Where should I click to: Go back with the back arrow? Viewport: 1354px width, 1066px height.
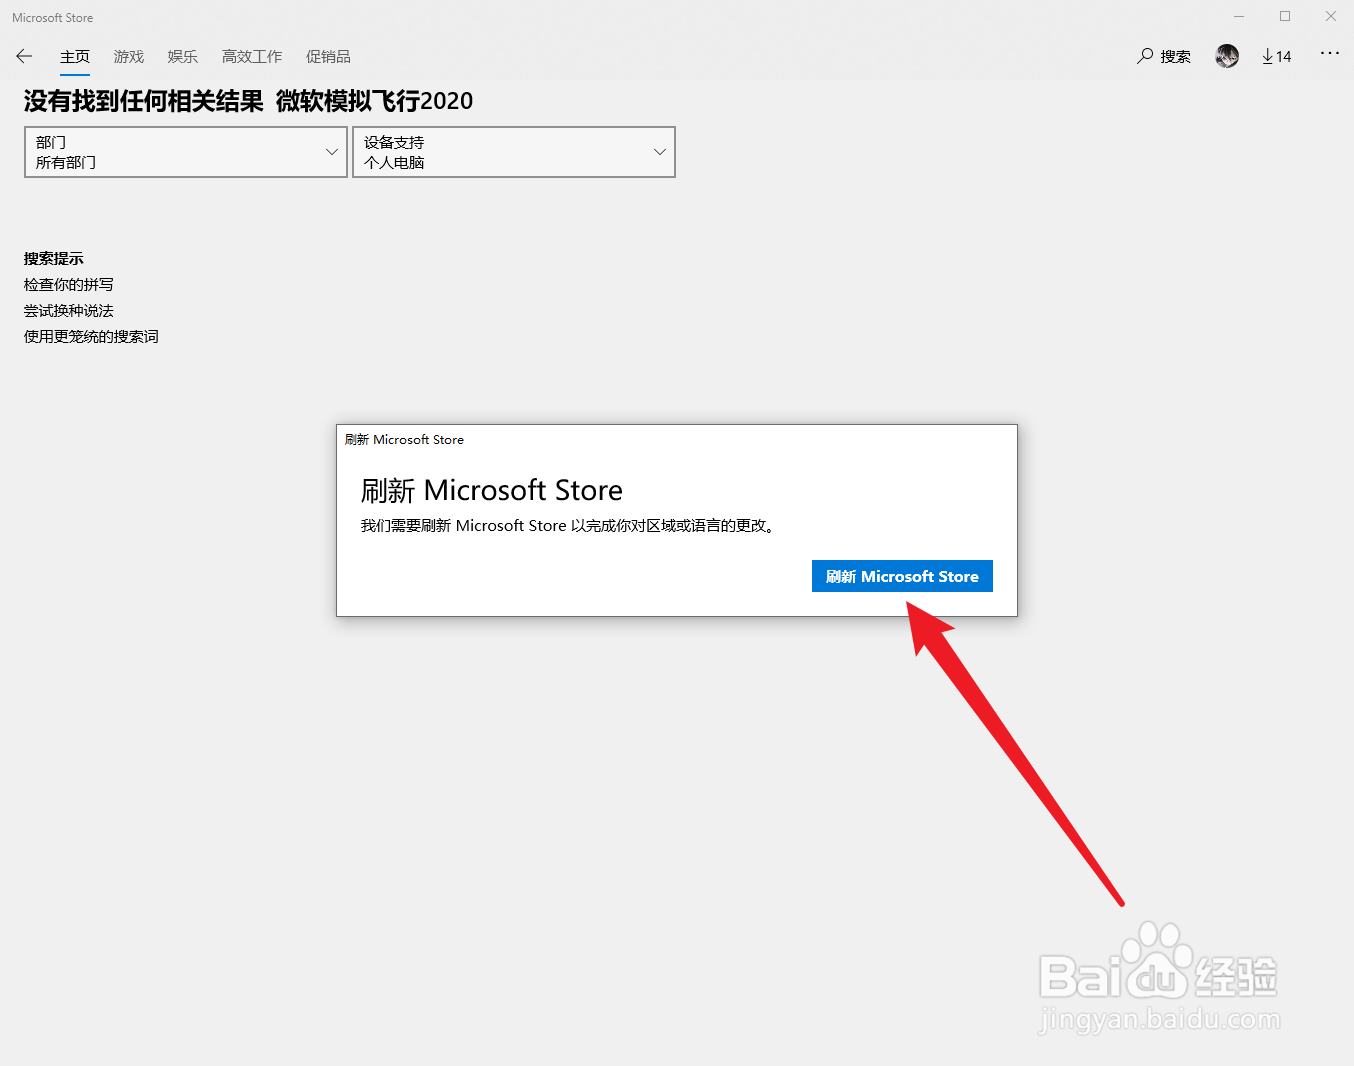click(24, 56)
